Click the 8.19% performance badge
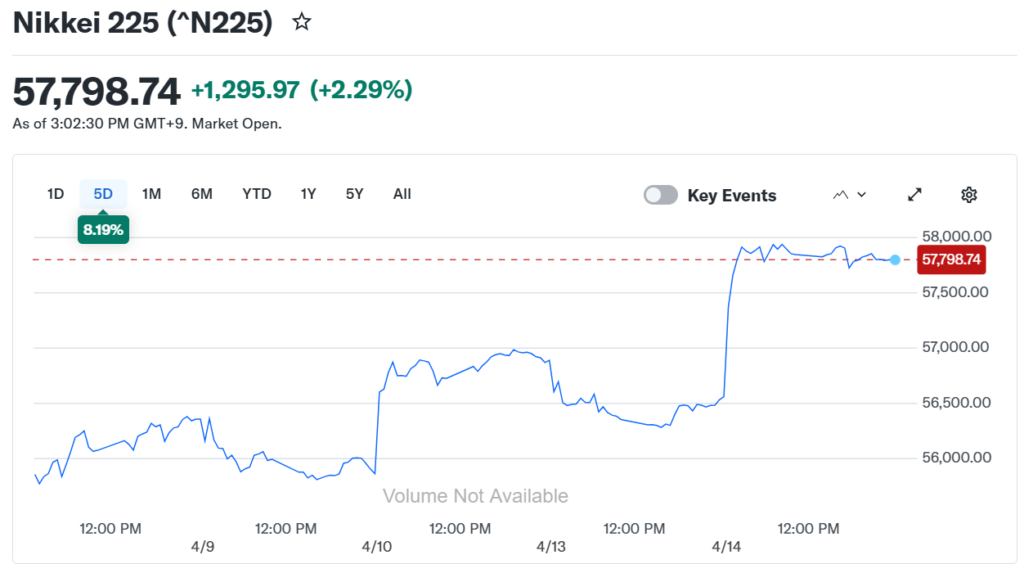This screenshot has height=564, width=1024. point(103,230)
